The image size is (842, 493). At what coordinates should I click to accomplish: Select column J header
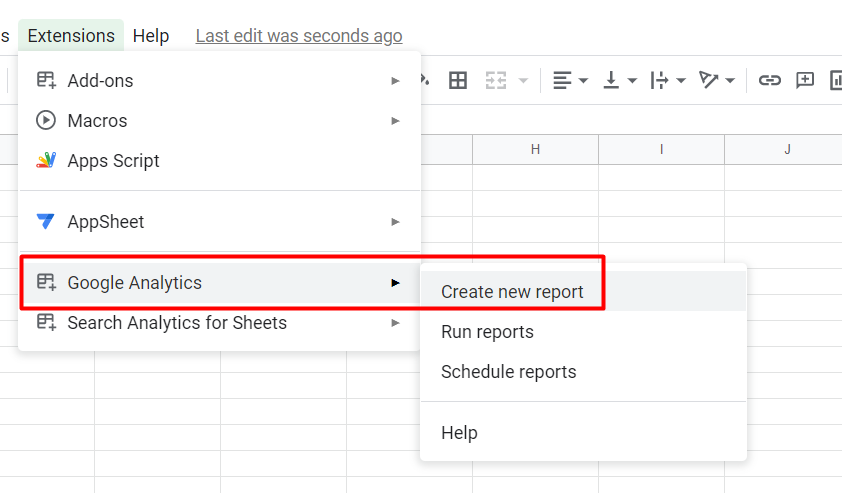[x=784, y=149]
